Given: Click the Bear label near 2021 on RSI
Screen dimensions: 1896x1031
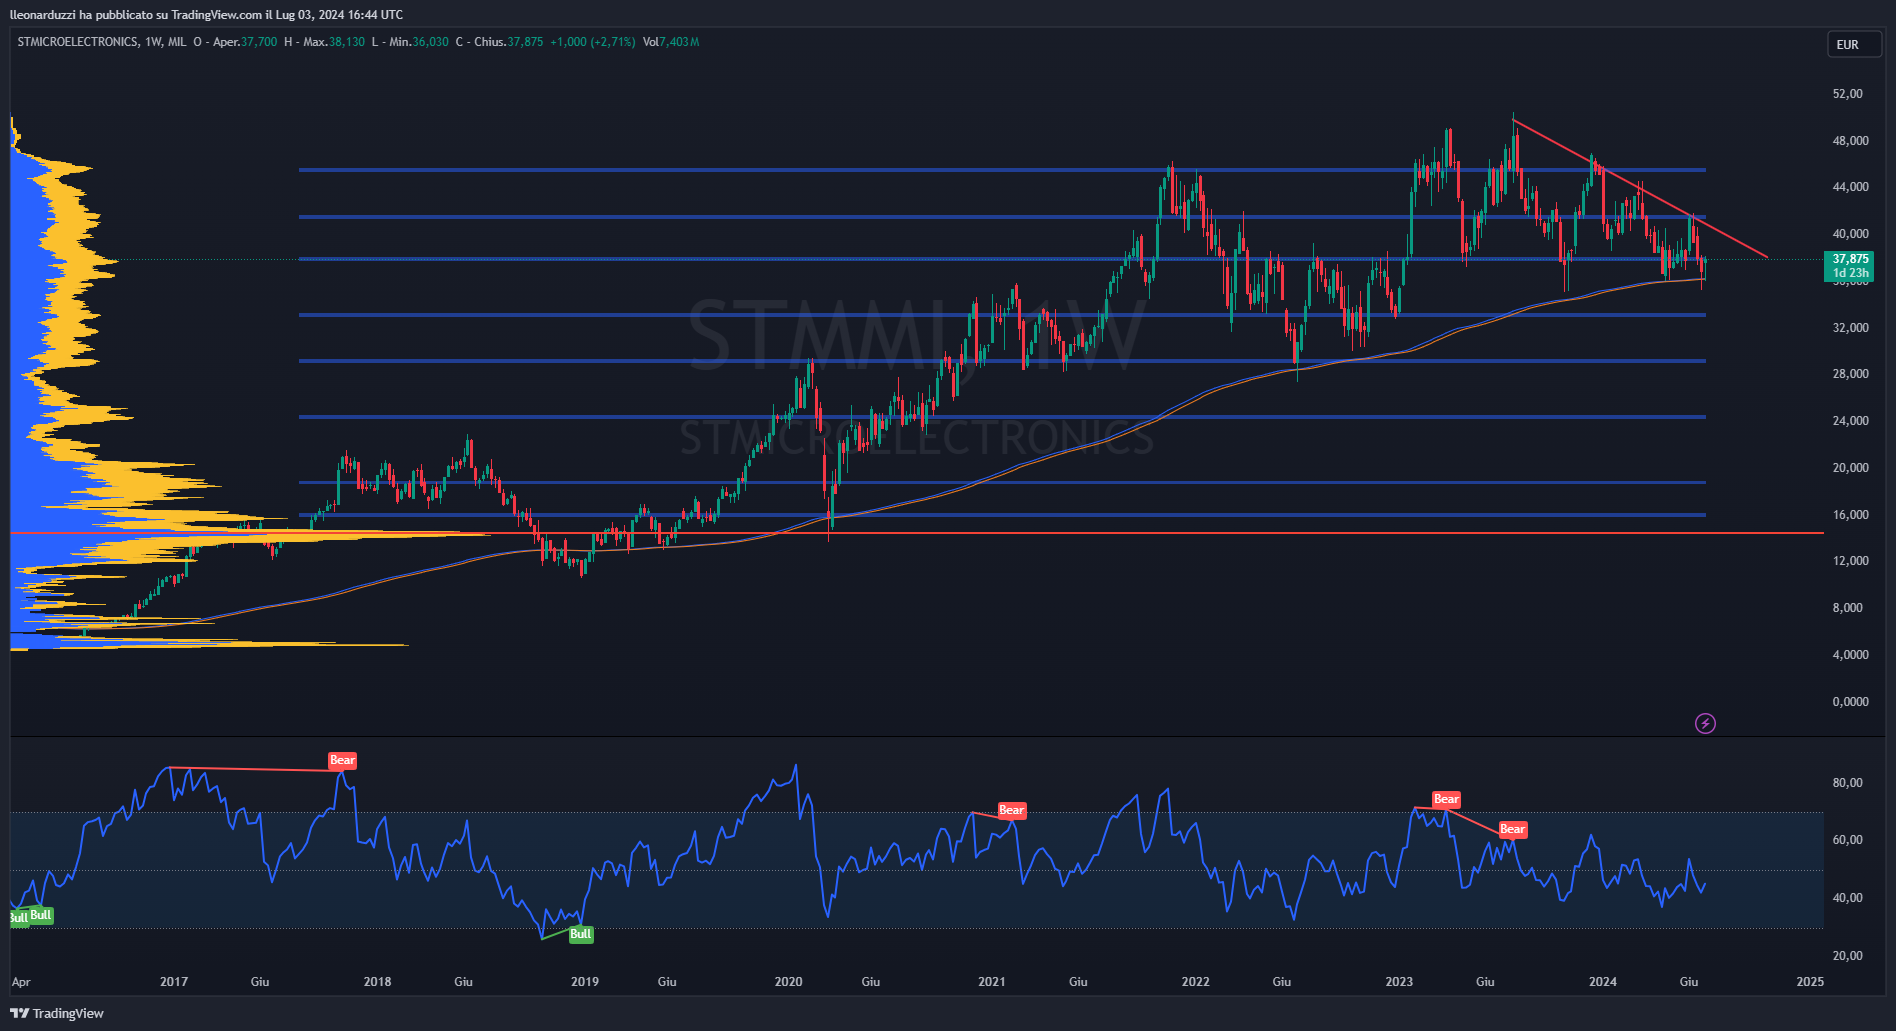Looking at the screenshot, I should (x=1011, y=811).
